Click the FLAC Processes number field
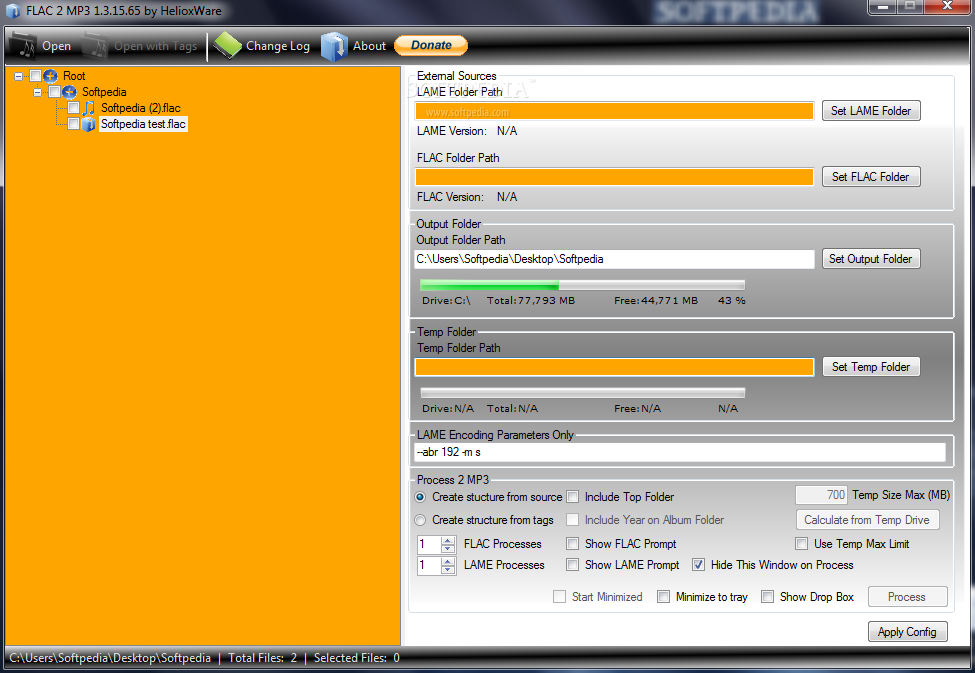975x673 pixels. 429,544
